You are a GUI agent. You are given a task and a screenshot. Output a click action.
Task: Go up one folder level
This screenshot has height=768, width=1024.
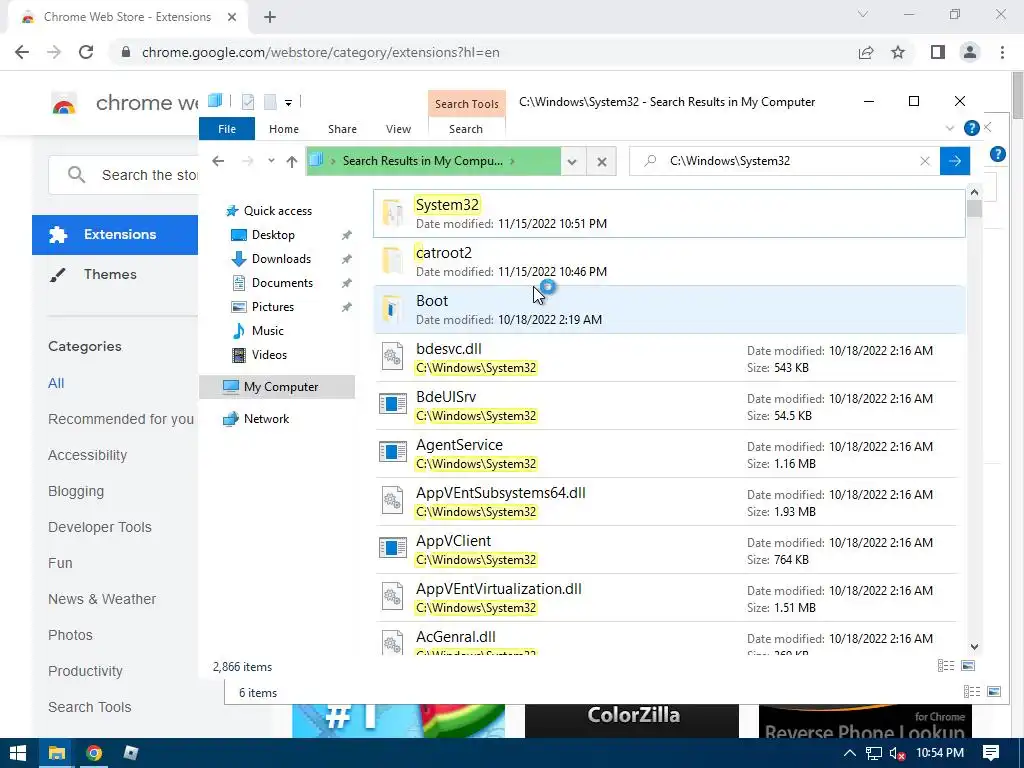(x=291, y=161)
